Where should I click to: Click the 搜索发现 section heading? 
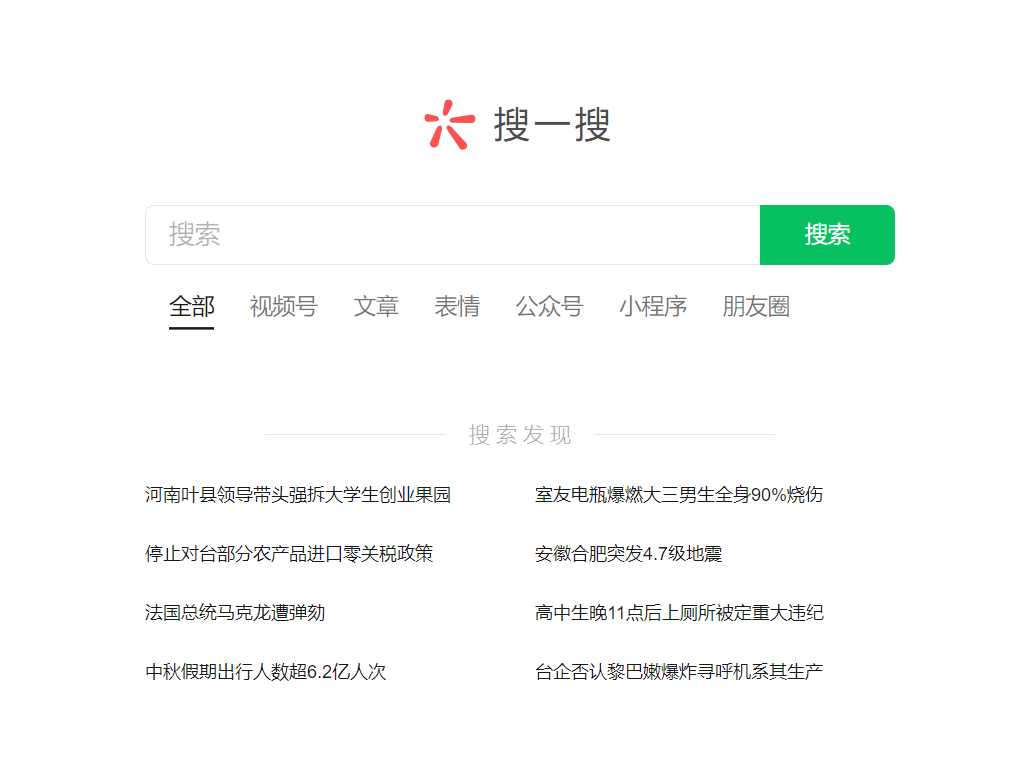tap(520, 435)
